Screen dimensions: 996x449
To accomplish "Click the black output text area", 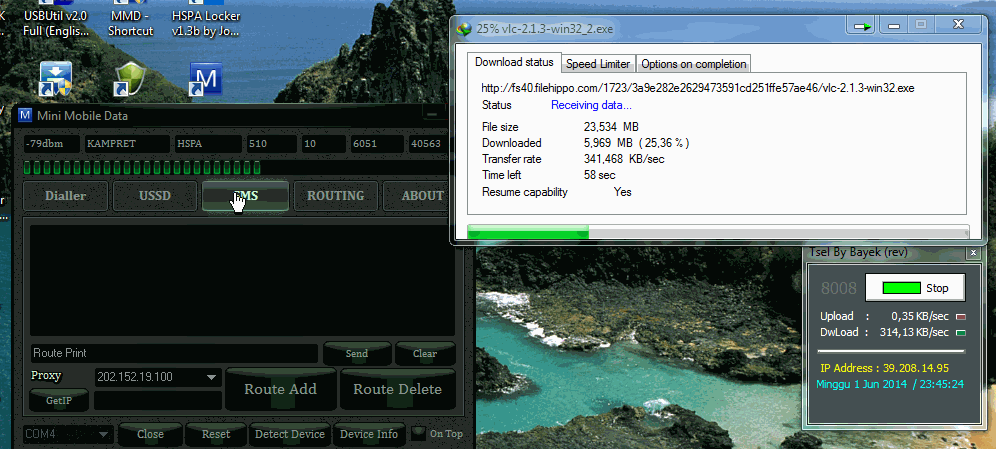I will 242,280.
